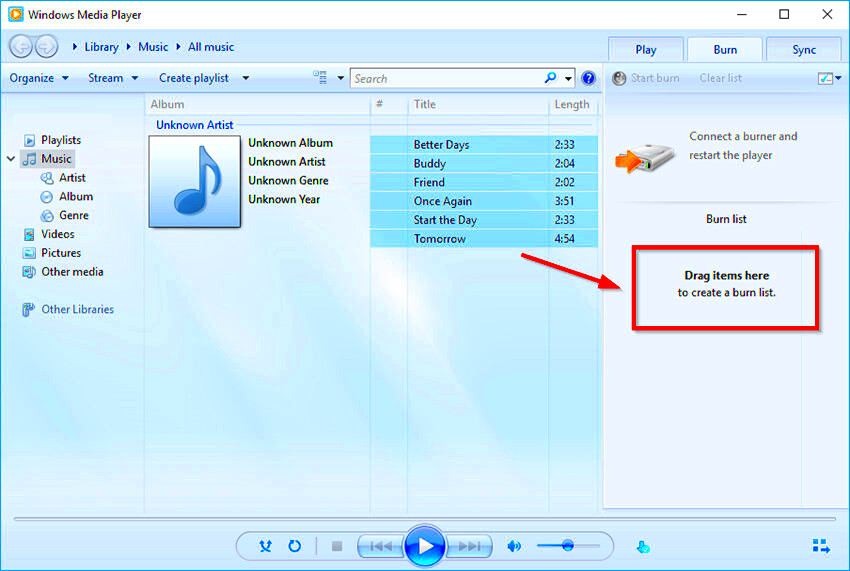Image resolution: width=850 pixels, height=571 pixels.
Task: Select Music in the navigation tree
Action: (56, 159)
